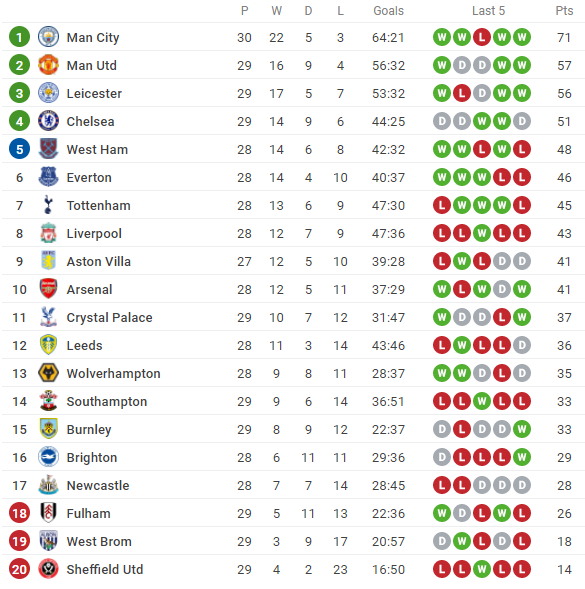The image size is (585, 589).
Task: Select the Everton table row name
Action: point(89,177)
